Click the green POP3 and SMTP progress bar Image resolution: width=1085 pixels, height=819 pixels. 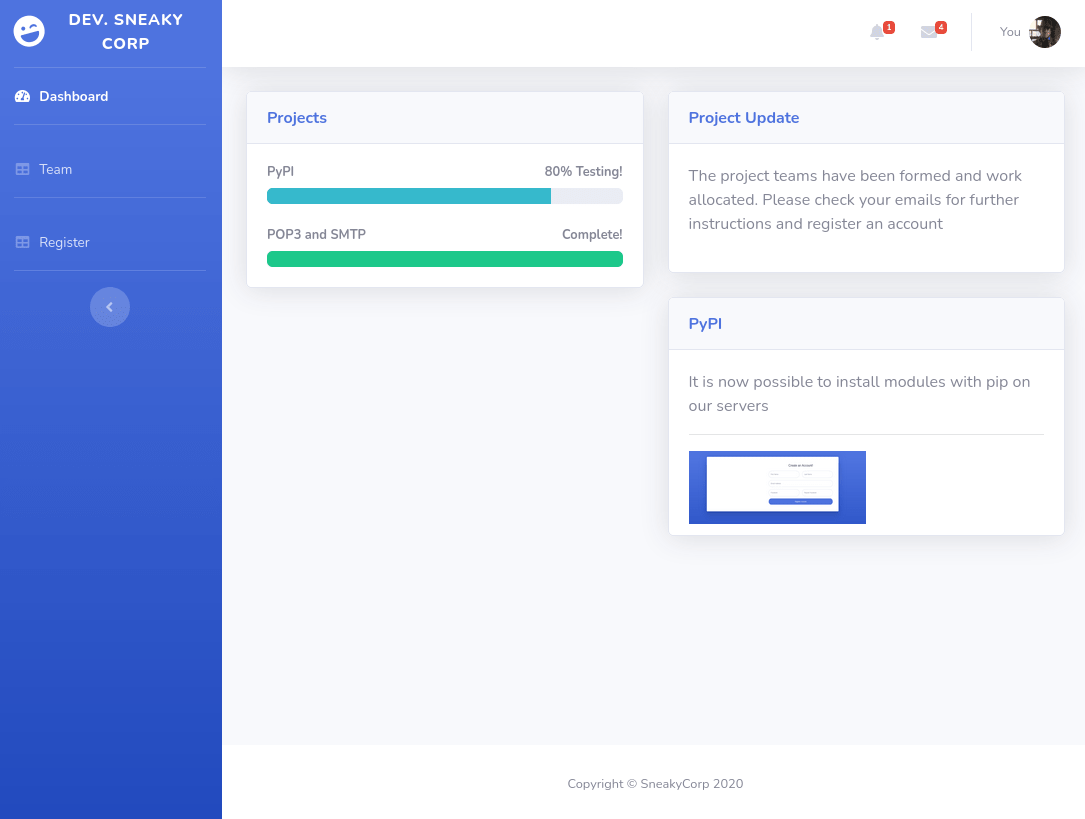click(x=444, y=259)
